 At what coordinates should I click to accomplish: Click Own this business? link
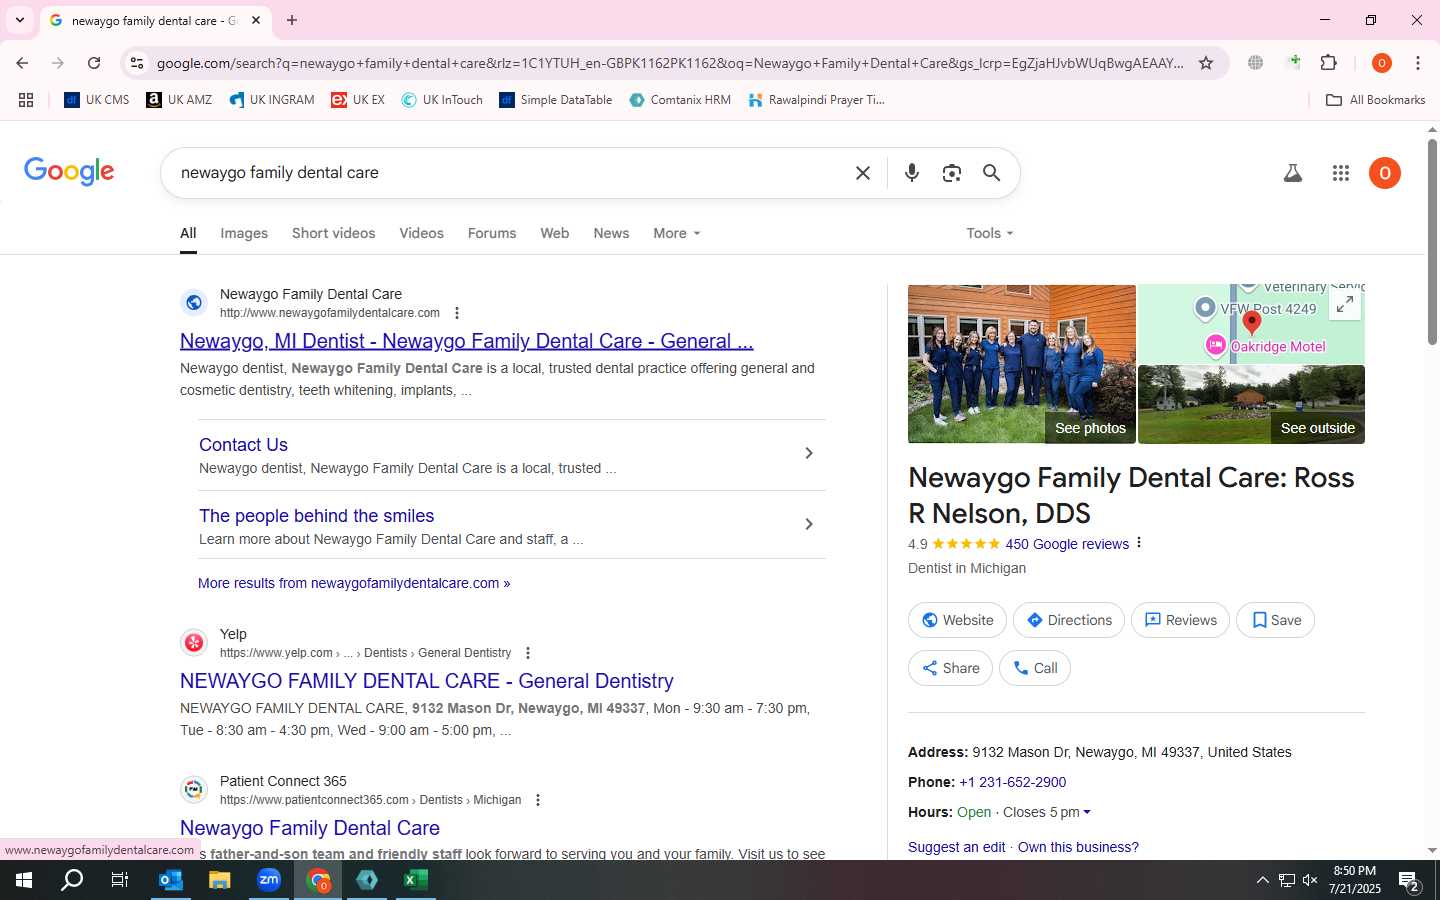pos(1078,847)
